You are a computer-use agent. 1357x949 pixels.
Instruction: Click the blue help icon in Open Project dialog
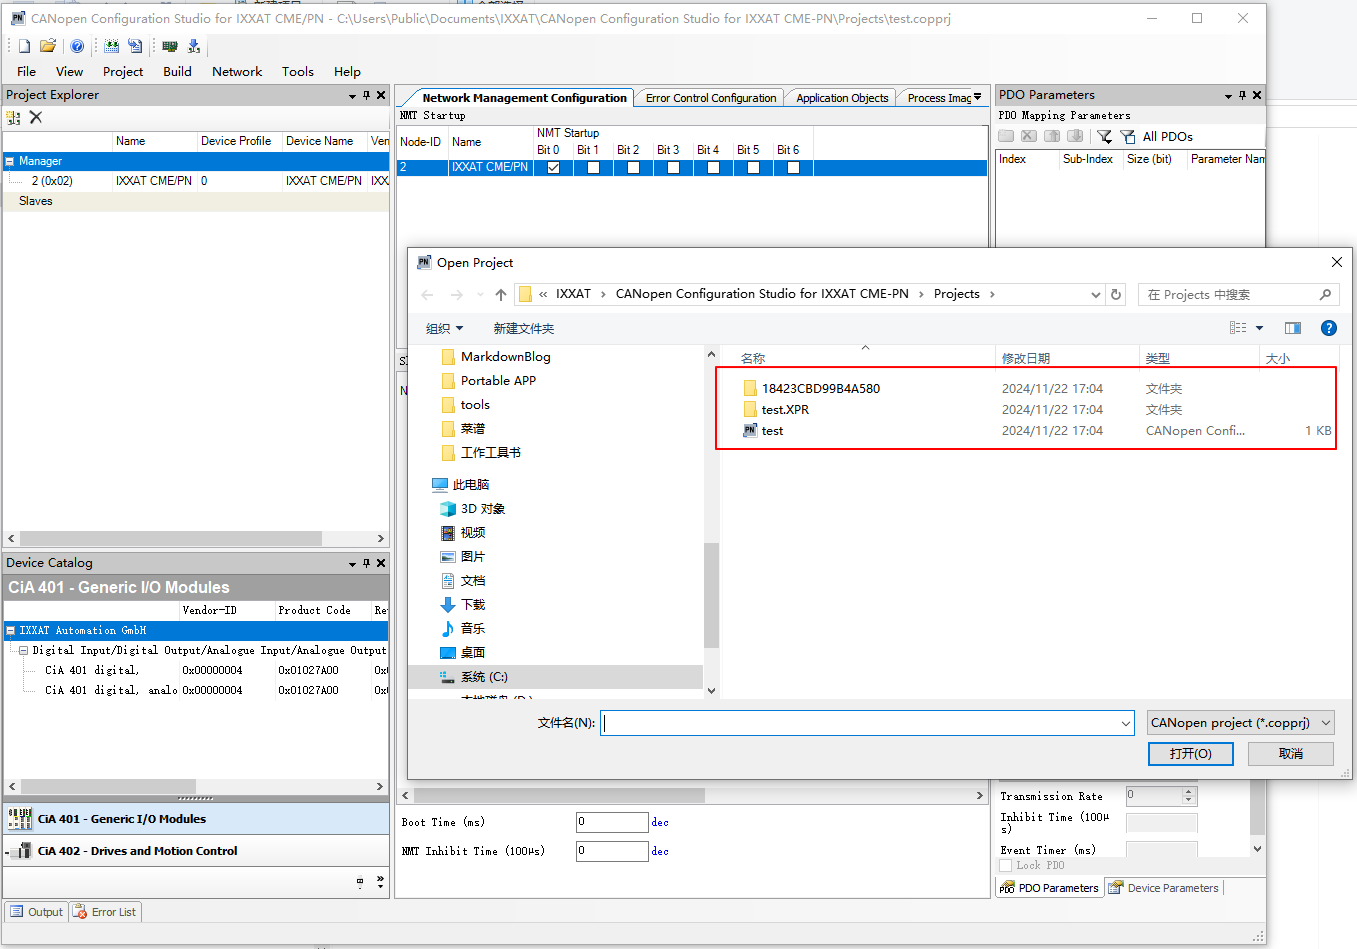point(1329,328)
